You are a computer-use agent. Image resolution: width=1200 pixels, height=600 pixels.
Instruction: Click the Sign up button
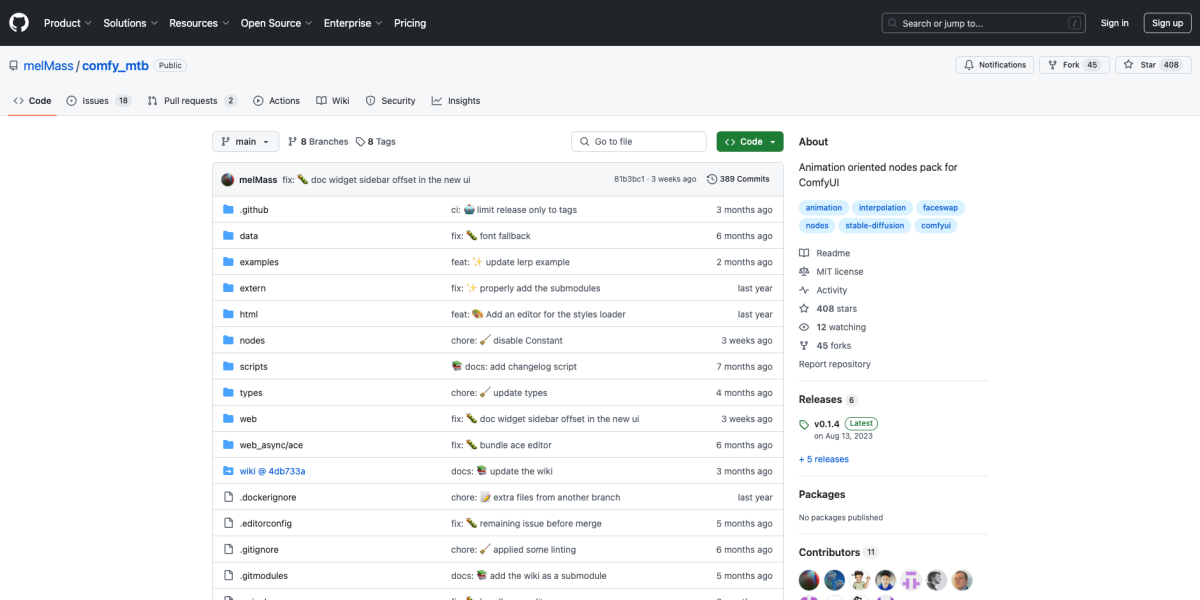[1167, 23]
